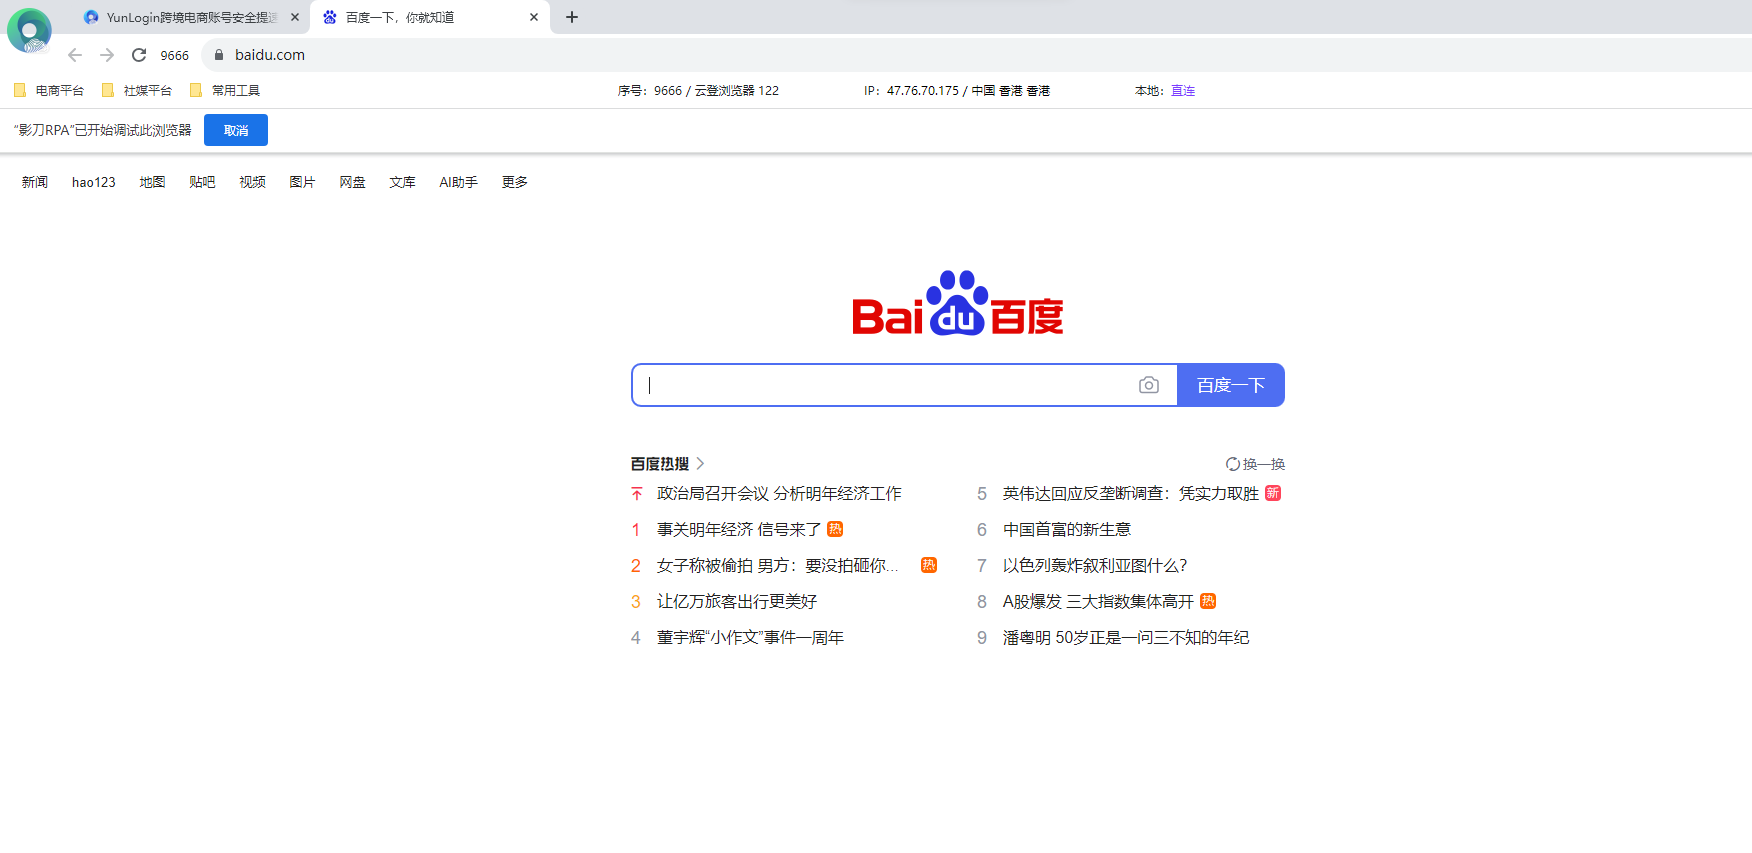Expand the 更多 navigation menu

[515, 182]
